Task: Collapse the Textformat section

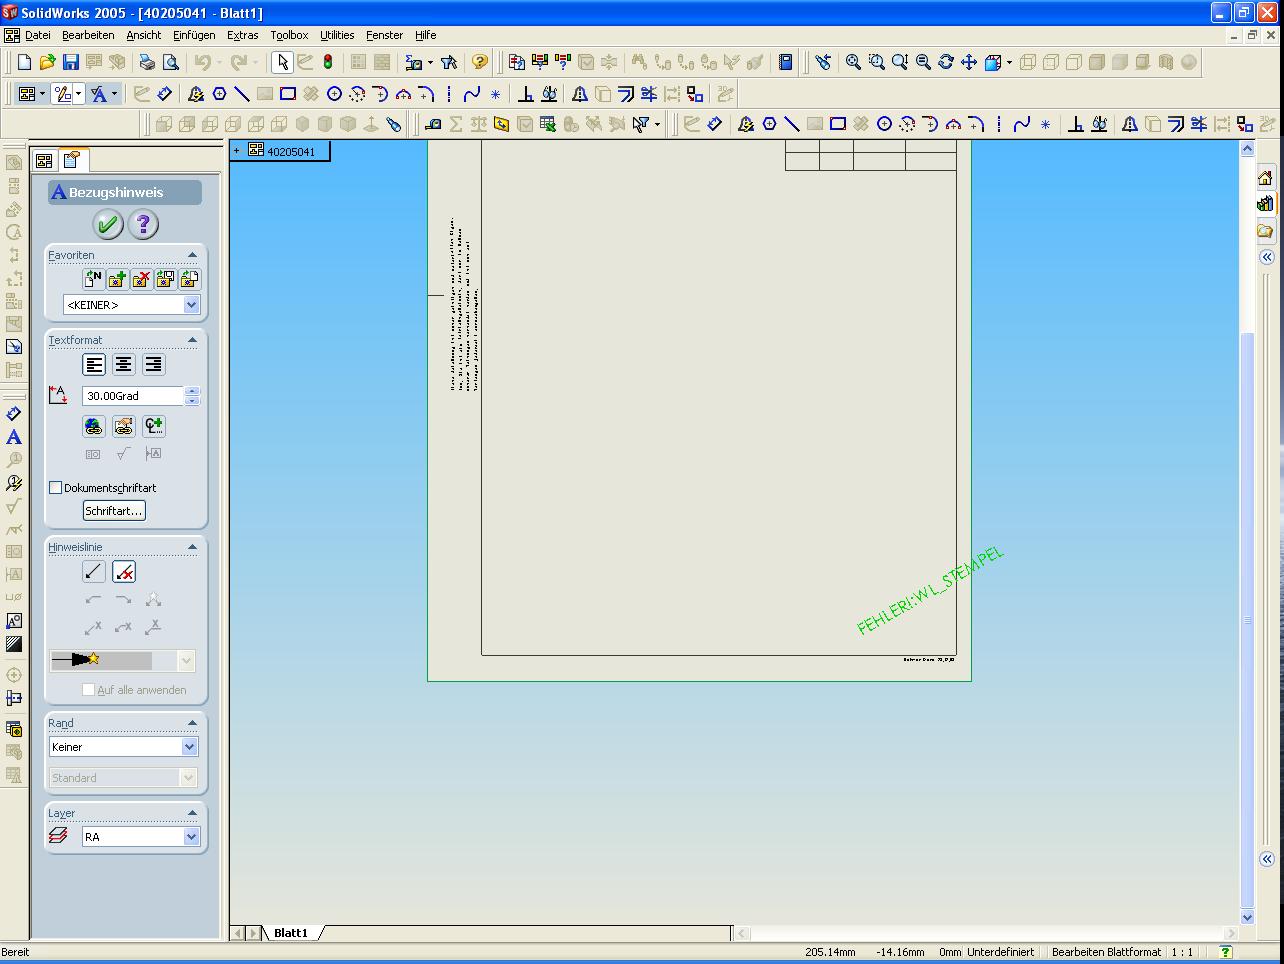Action: (192, 340)
